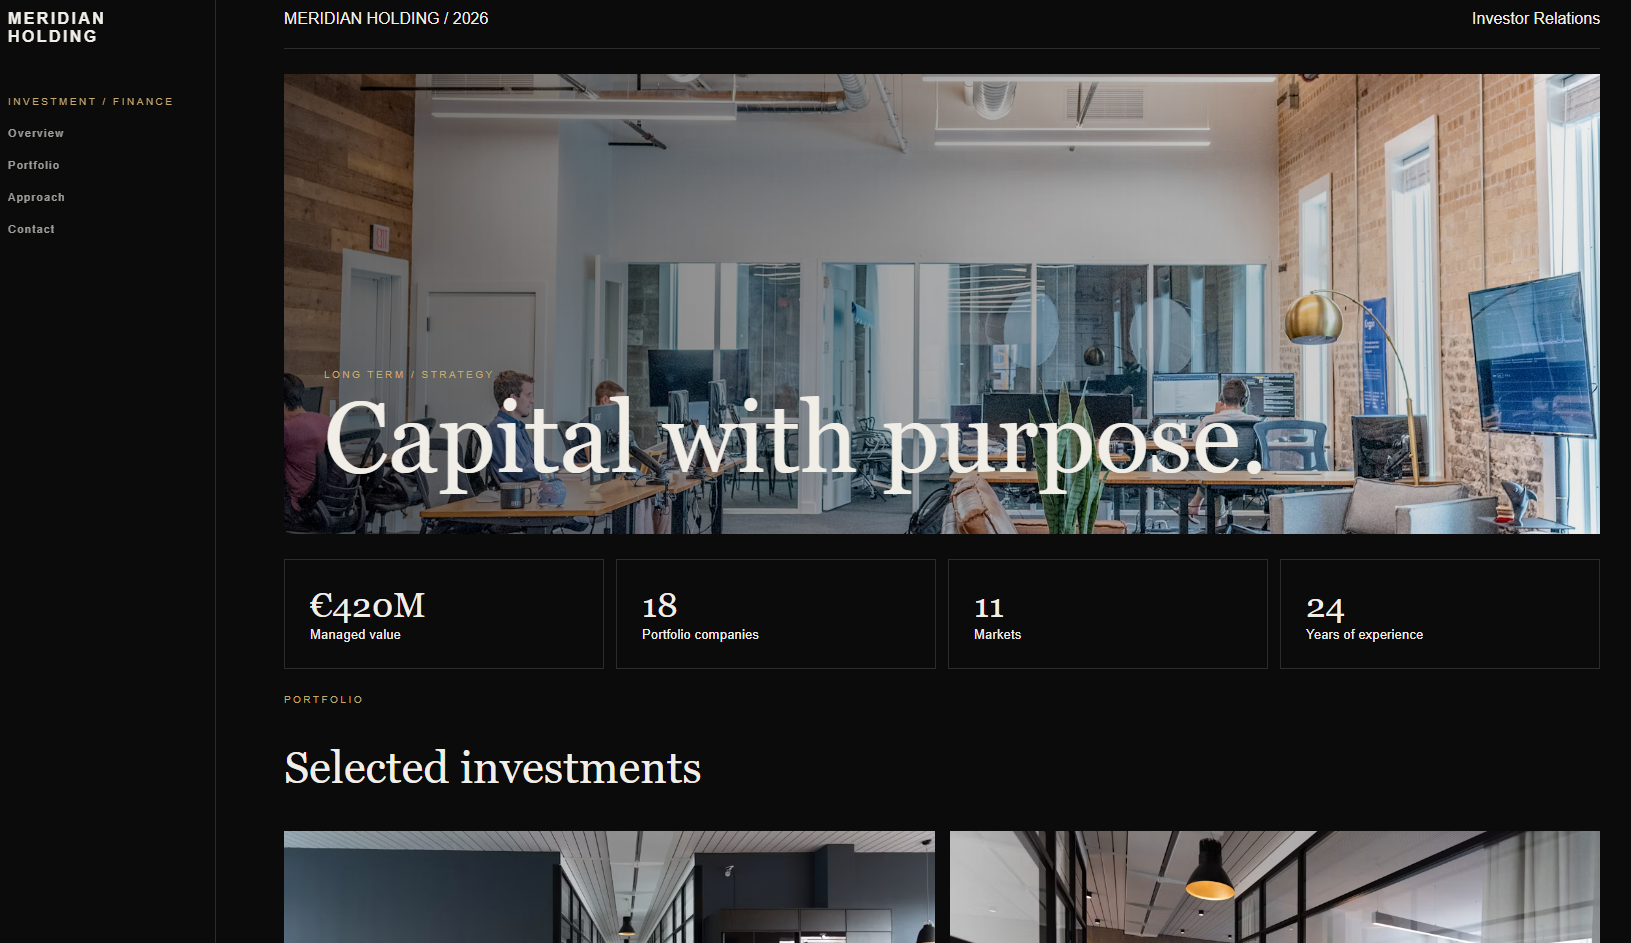Viewport: 1631px width, 943px height.
Task: Open the first investment thumbnail with dark corridor
Action: pyautogui.click(x=609, y=887)
